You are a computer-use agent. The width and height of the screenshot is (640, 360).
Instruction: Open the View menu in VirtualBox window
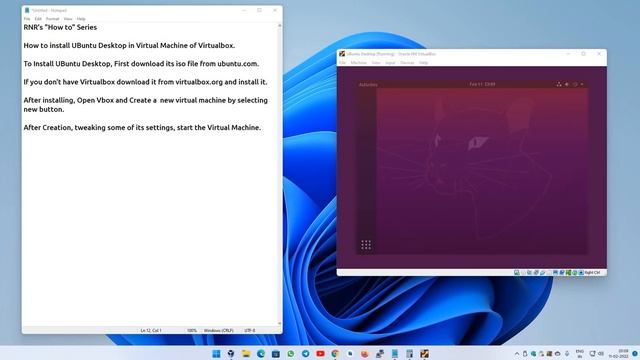[376, 63]
